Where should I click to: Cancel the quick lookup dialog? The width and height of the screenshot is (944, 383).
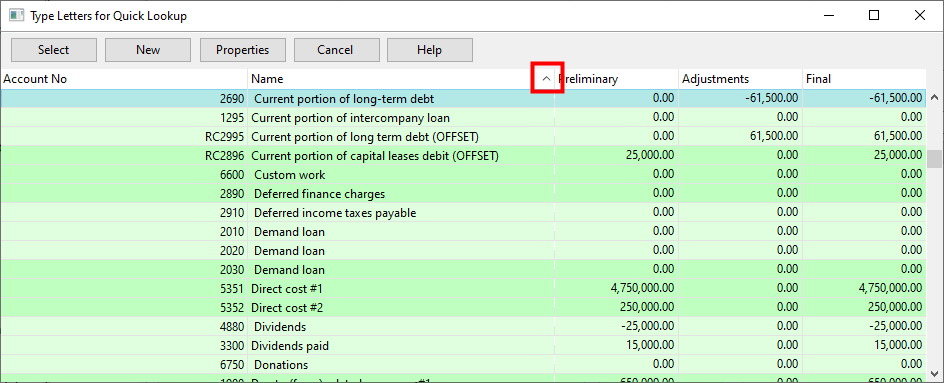coord(335,50)
